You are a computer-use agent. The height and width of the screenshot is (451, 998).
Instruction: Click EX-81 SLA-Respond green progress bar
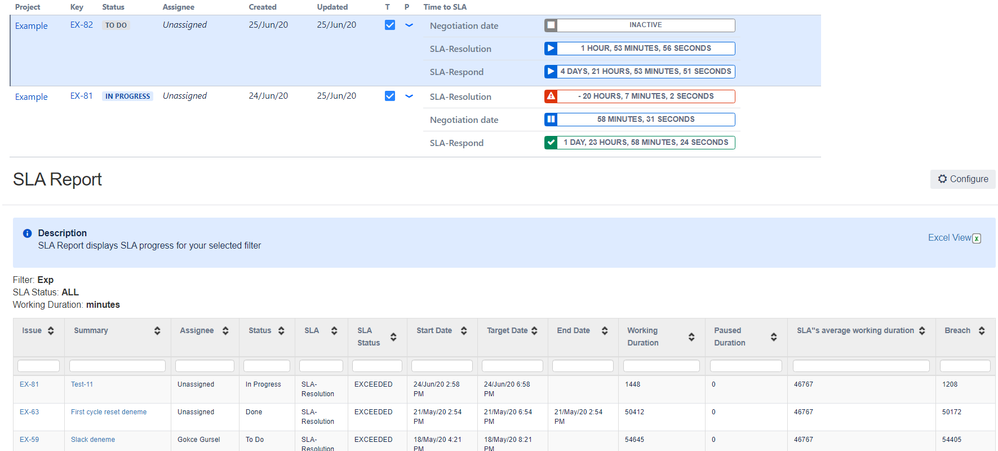(640, 142)
